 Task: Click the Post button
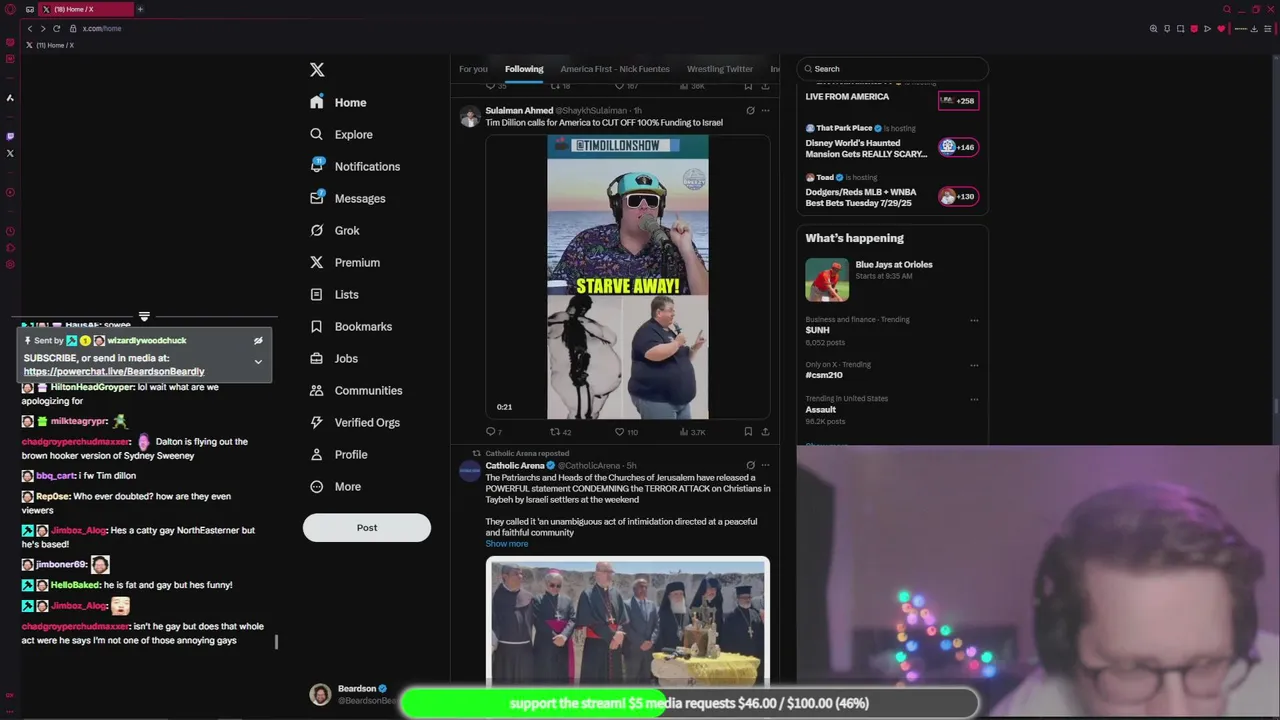click(367, 527)
